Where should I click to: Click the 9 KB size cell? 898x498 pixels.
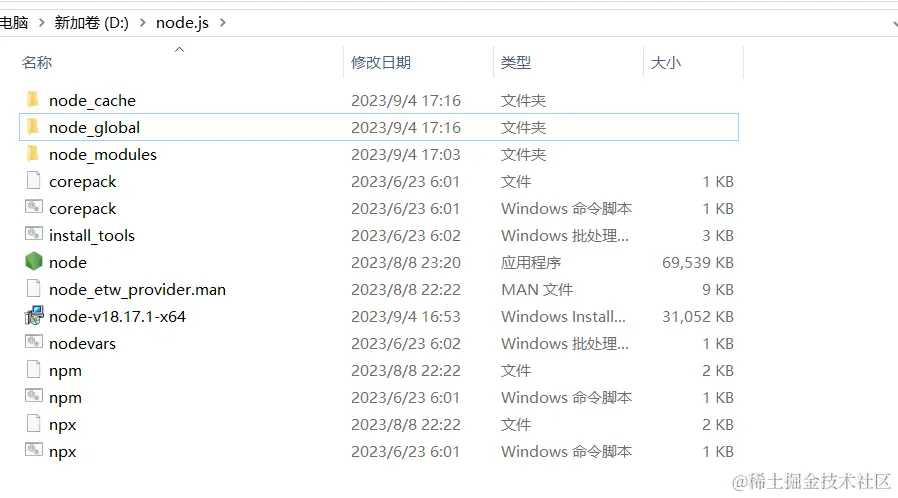718,290
